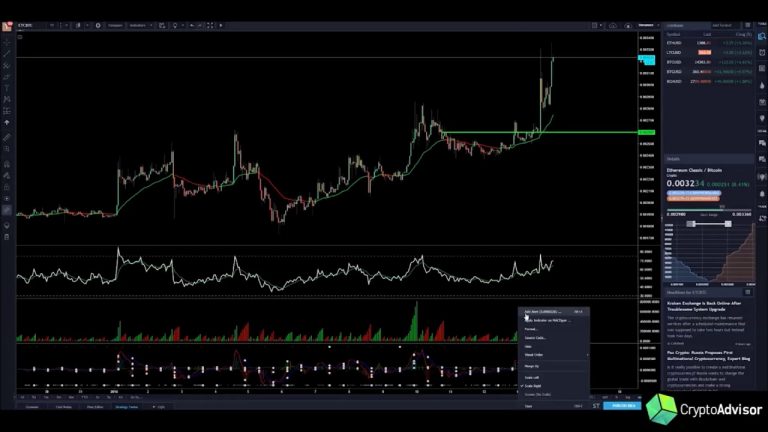
Task: Click the Compare button in top toolbar
Action: tap(115, 25)
